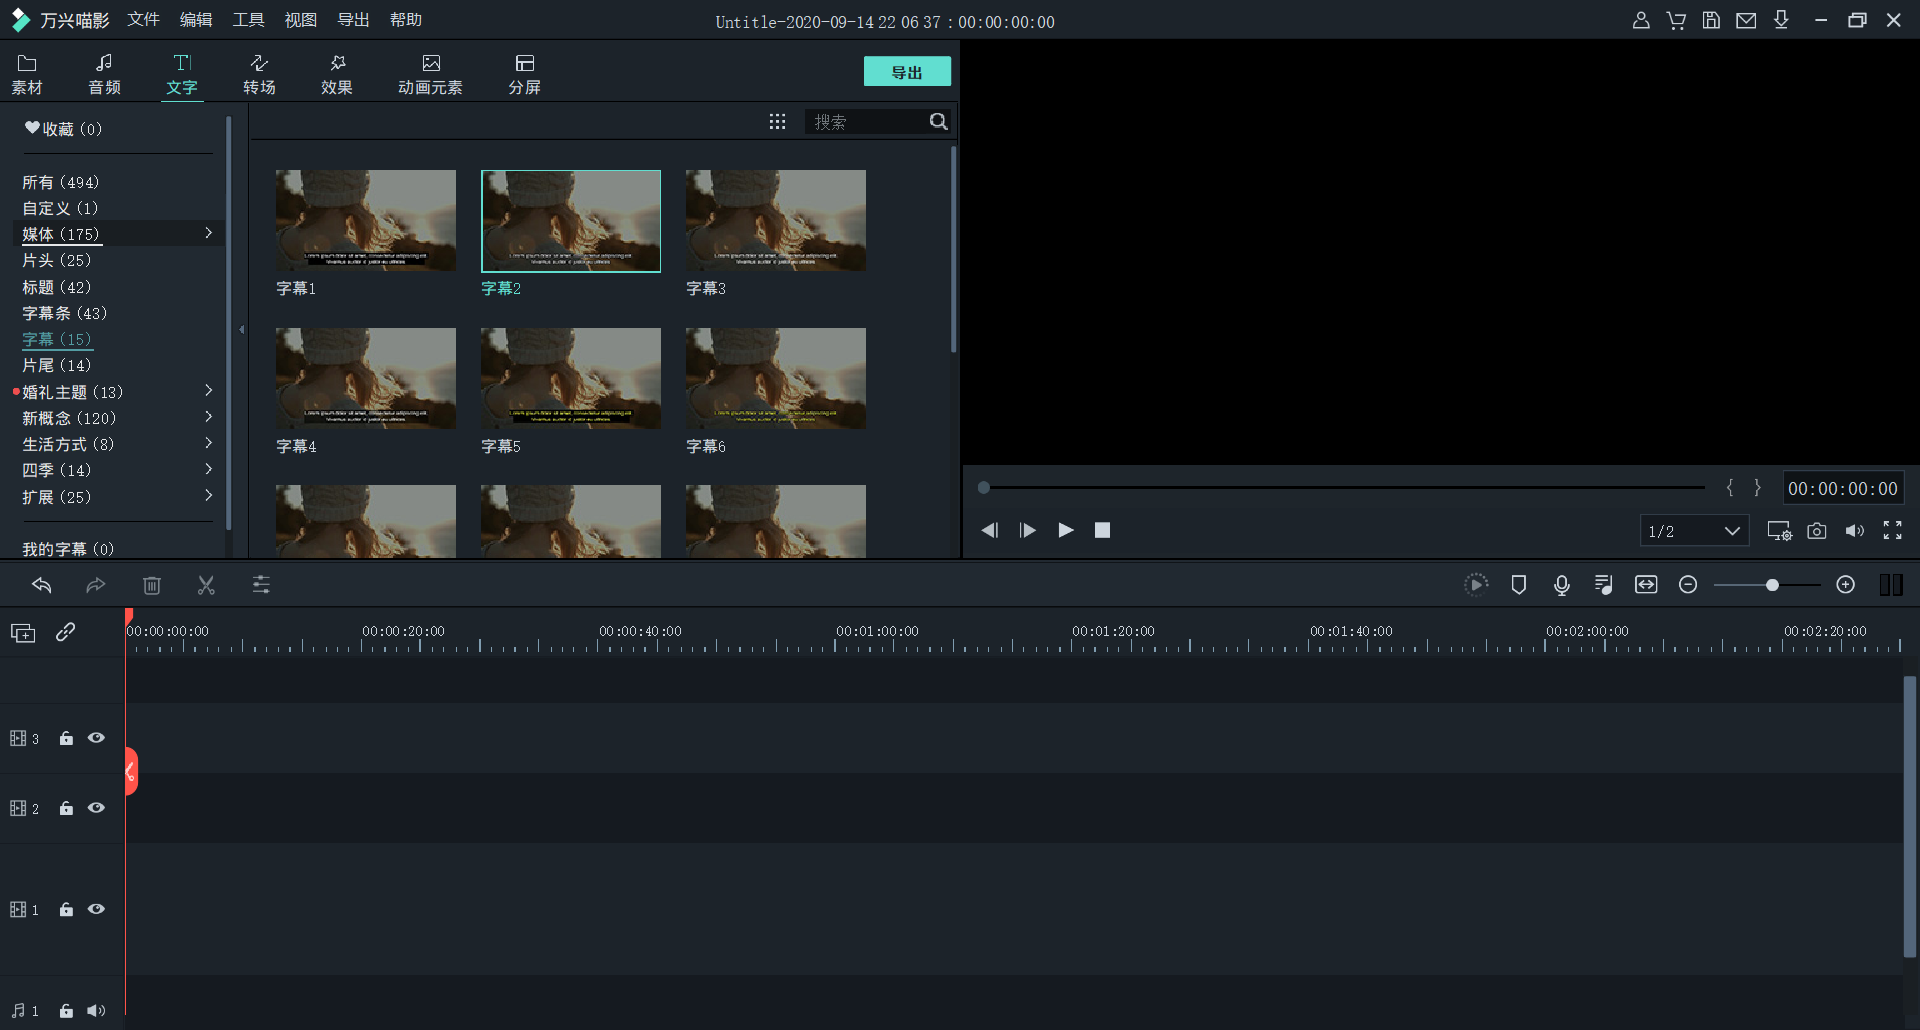Hide video track 3 with eye icon
1920x1030 pixels.
point(96,738)
